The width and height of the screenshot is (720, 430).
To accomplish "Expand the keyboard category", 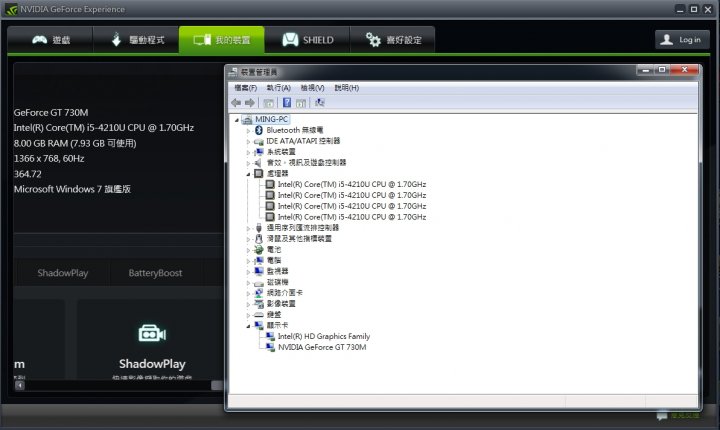I will click(x=248, y=315).
